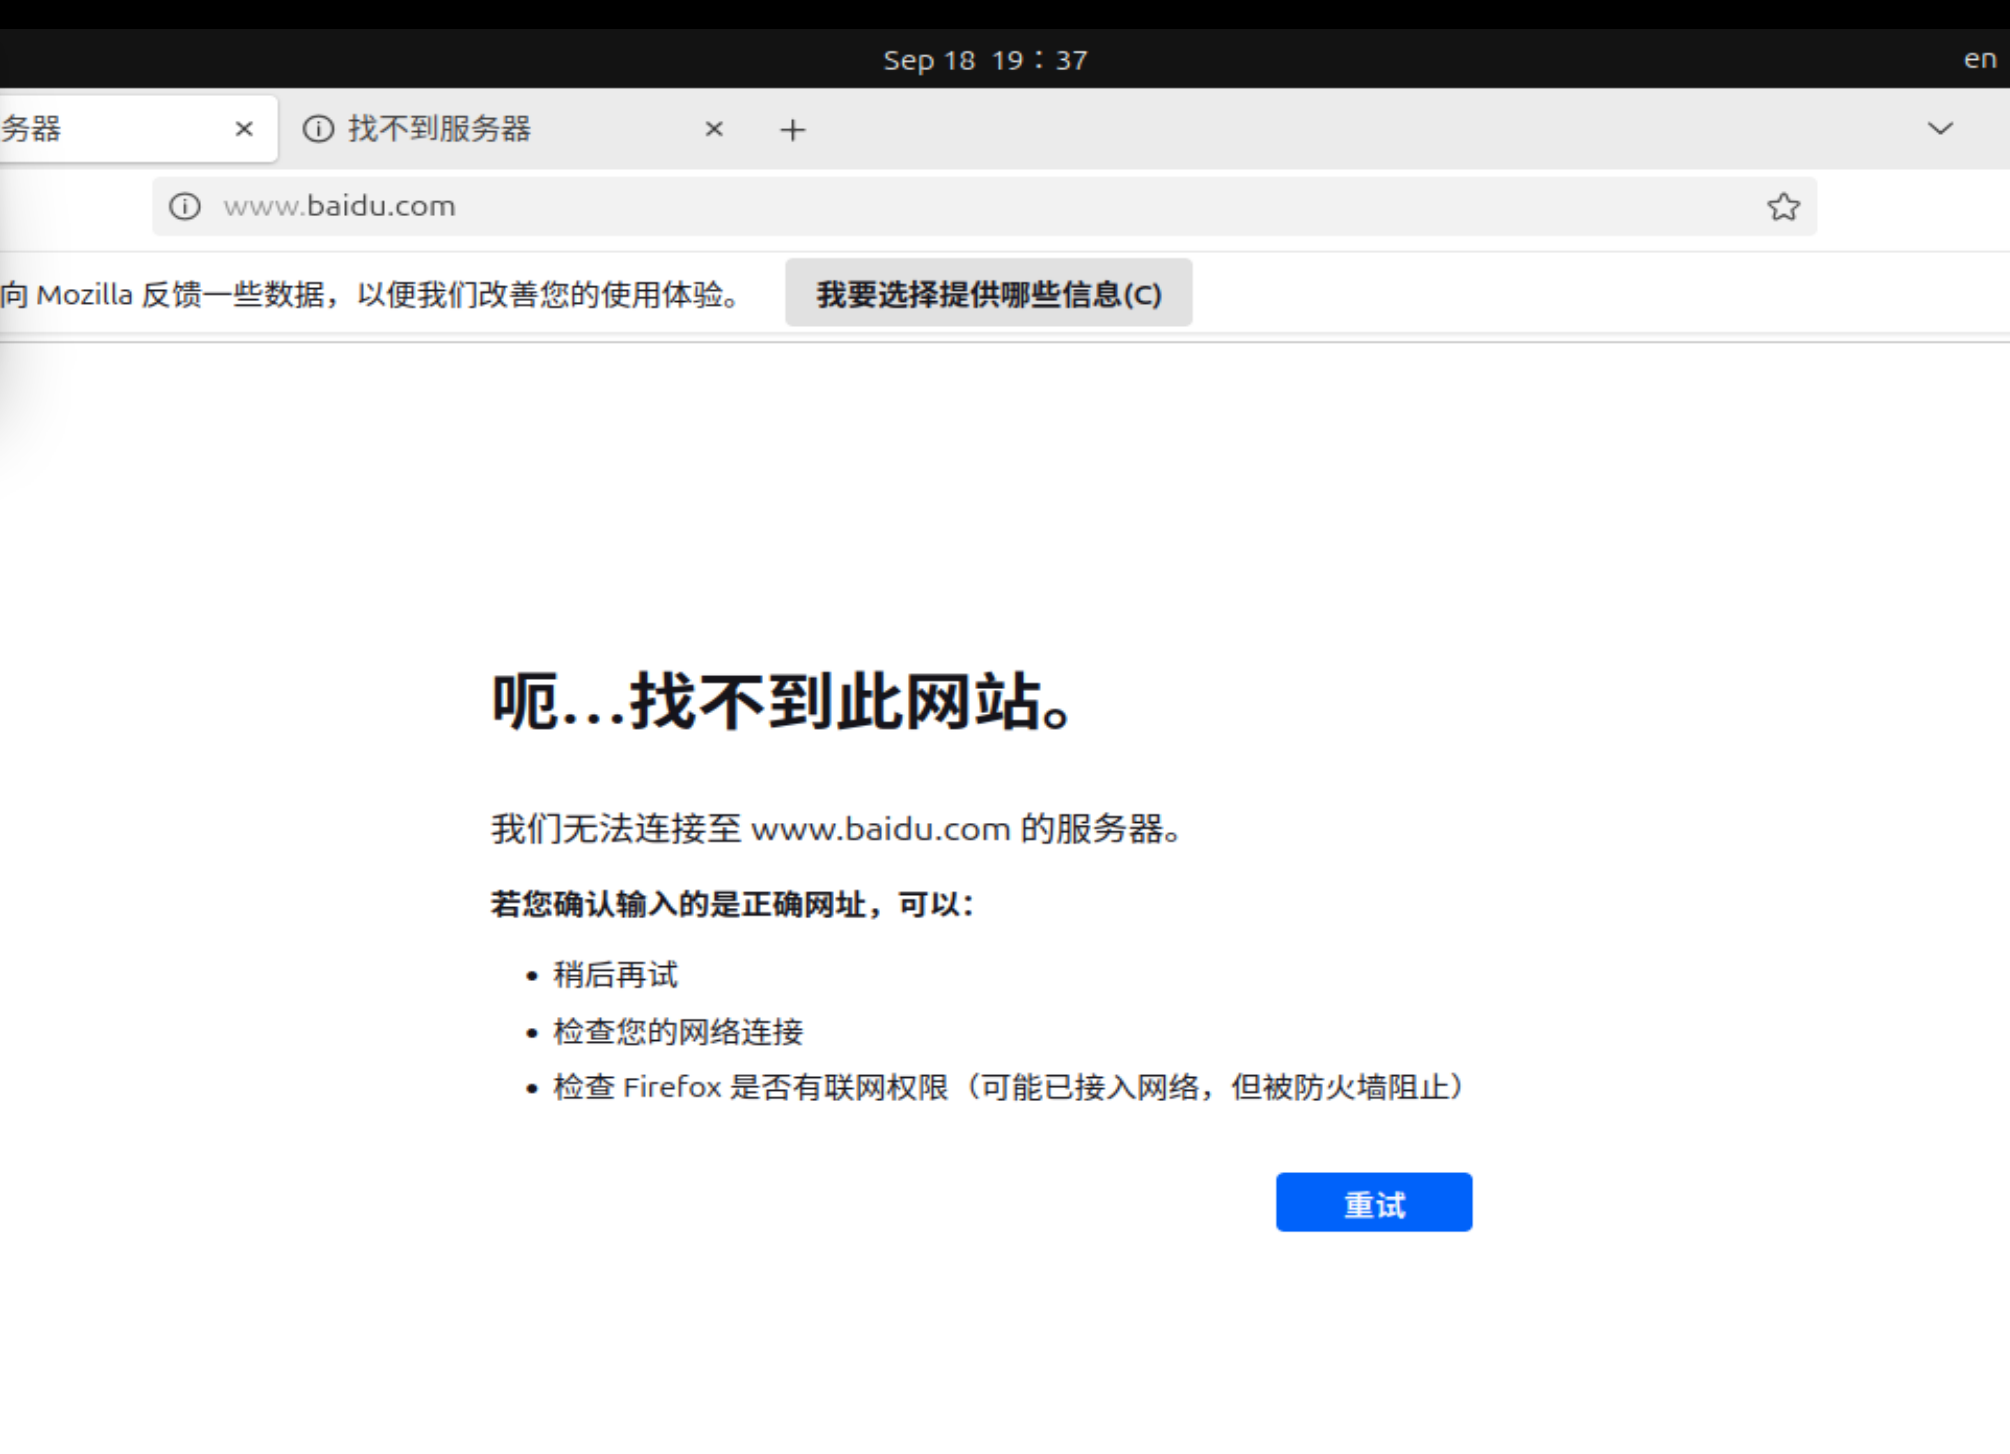Toggle the bookmark star for www.baidu.com
The width and height of the screenshot is (2010, 1454).
pos(1784,207)
